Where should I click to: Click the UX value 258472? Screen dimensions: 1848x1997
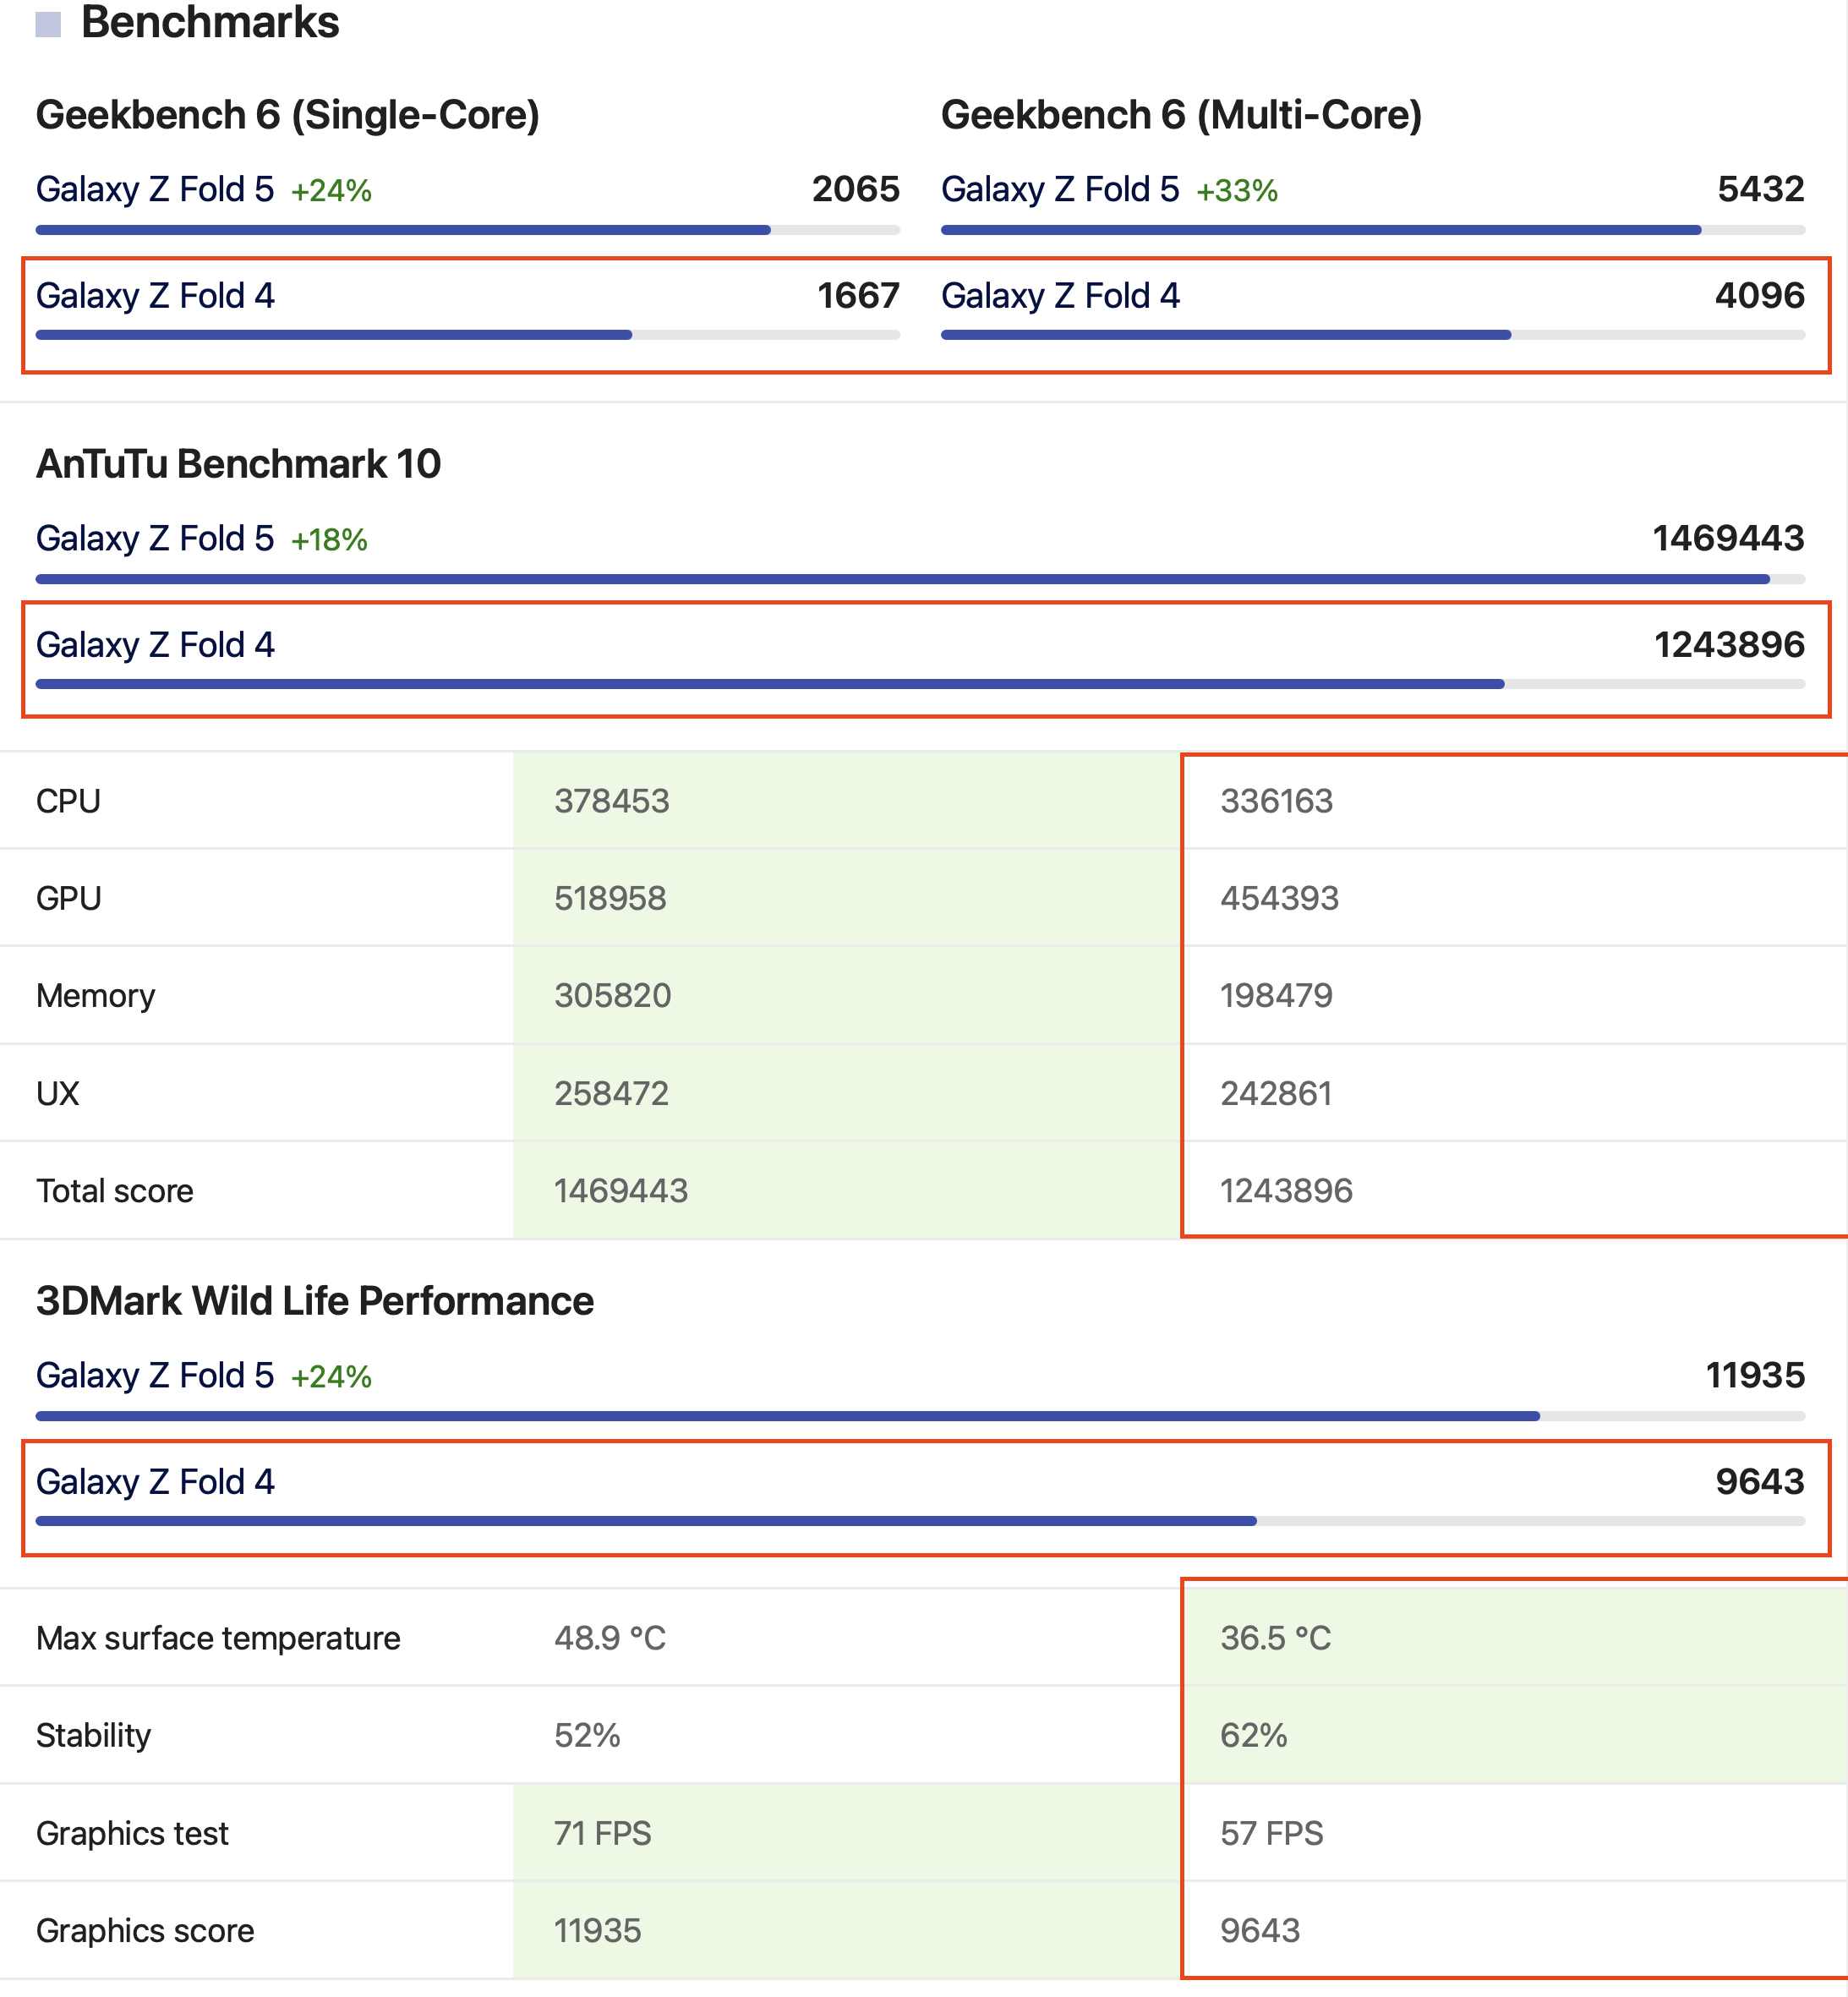tap(612, 1093)
